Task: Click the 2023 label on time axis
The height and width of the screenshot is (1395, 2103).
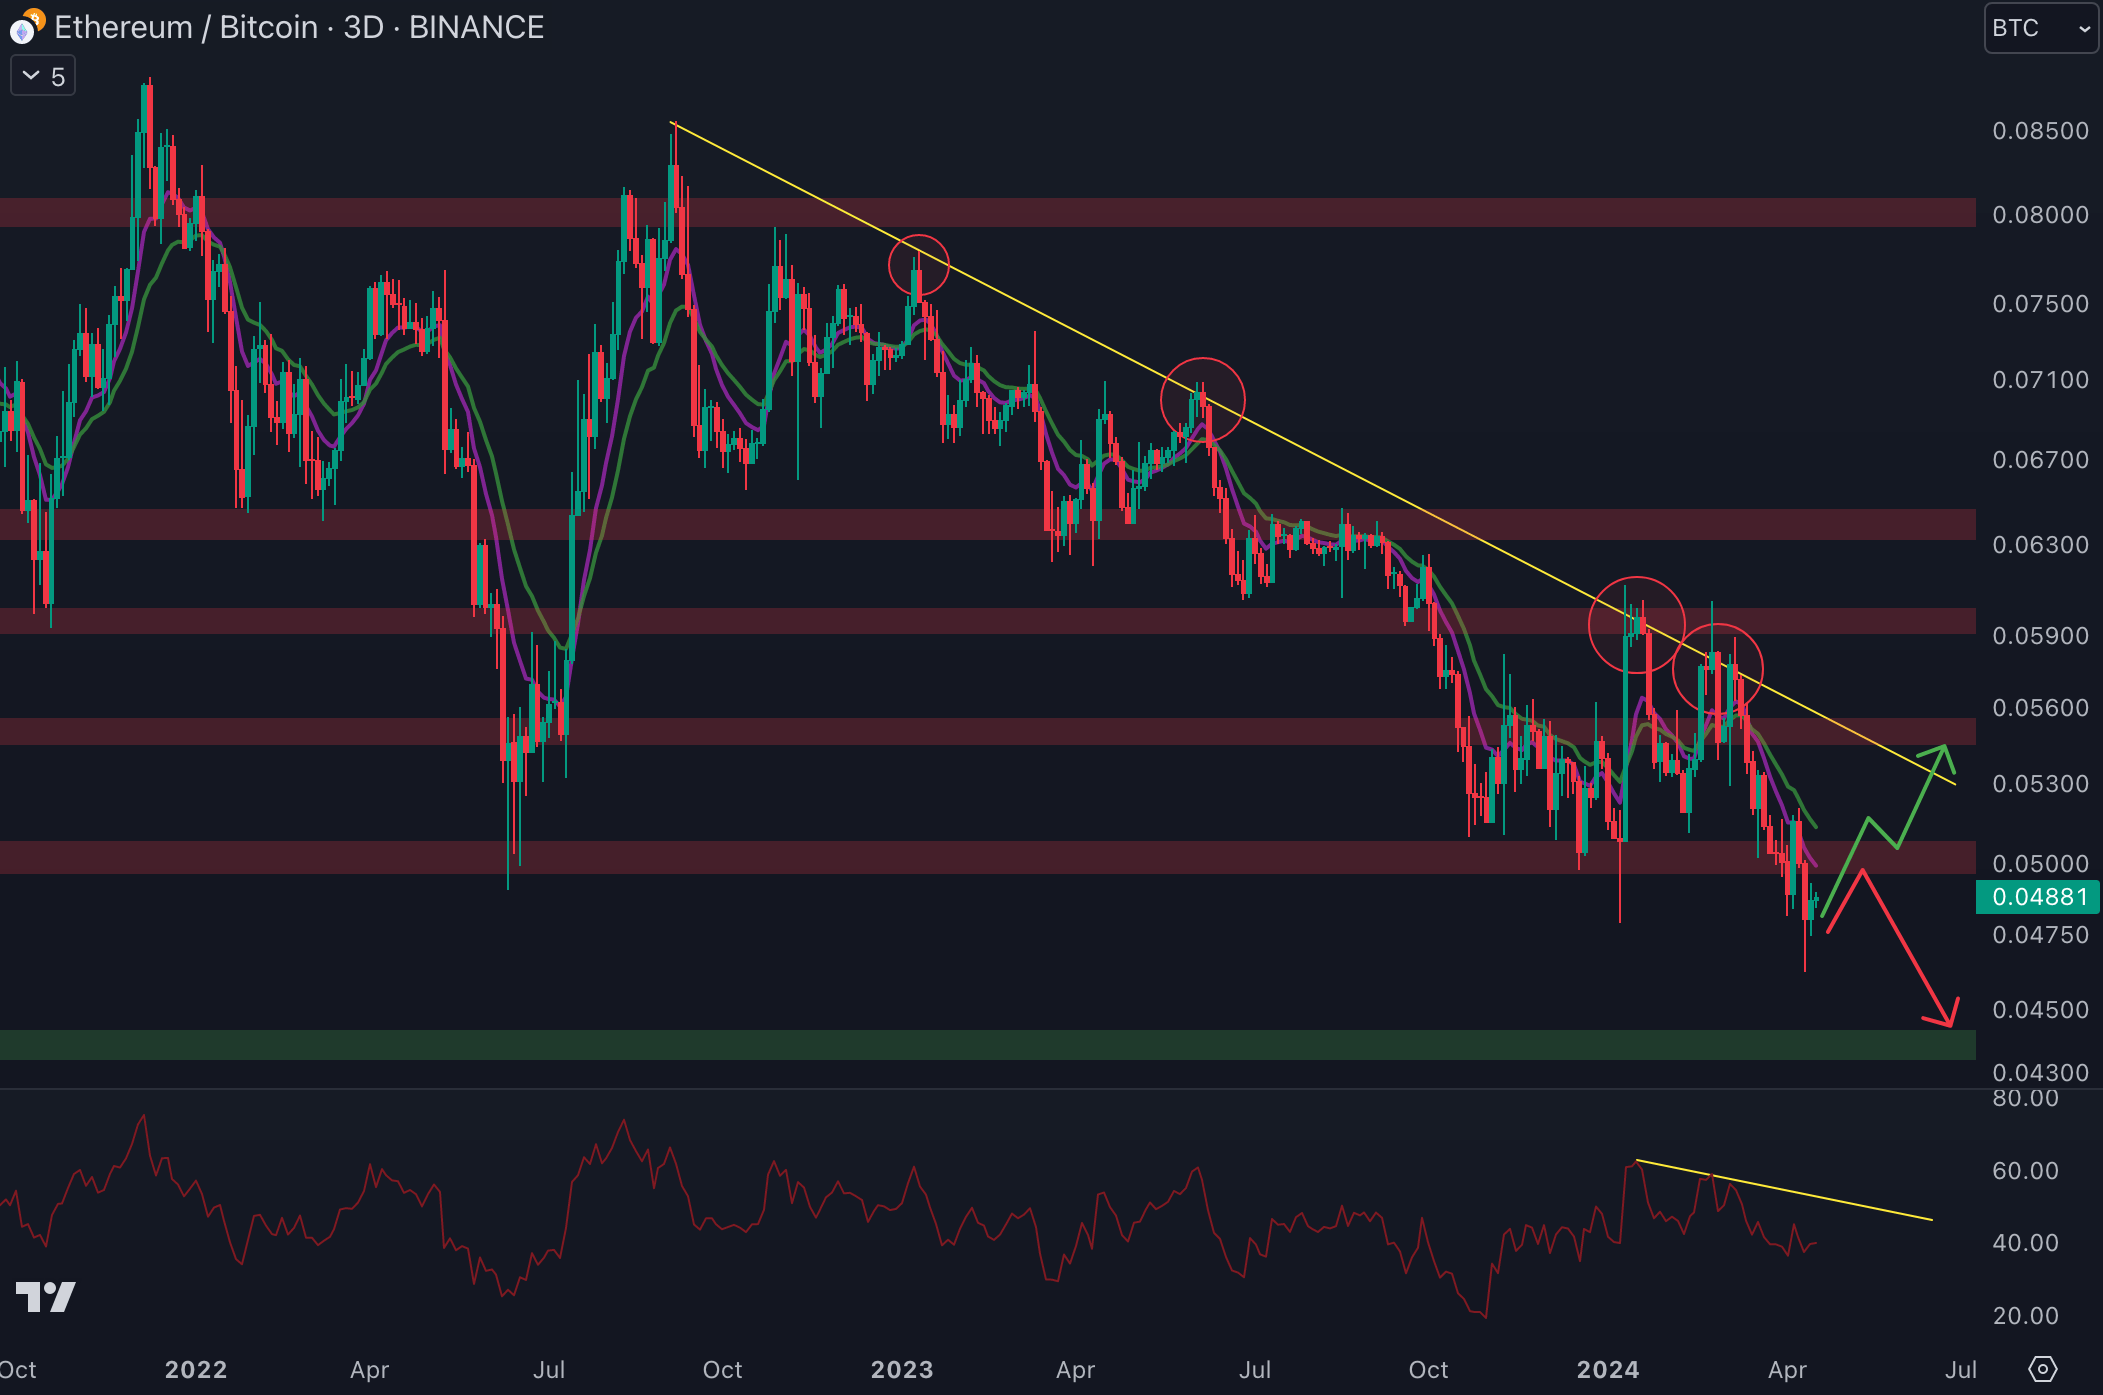Action: point(901,1369)
